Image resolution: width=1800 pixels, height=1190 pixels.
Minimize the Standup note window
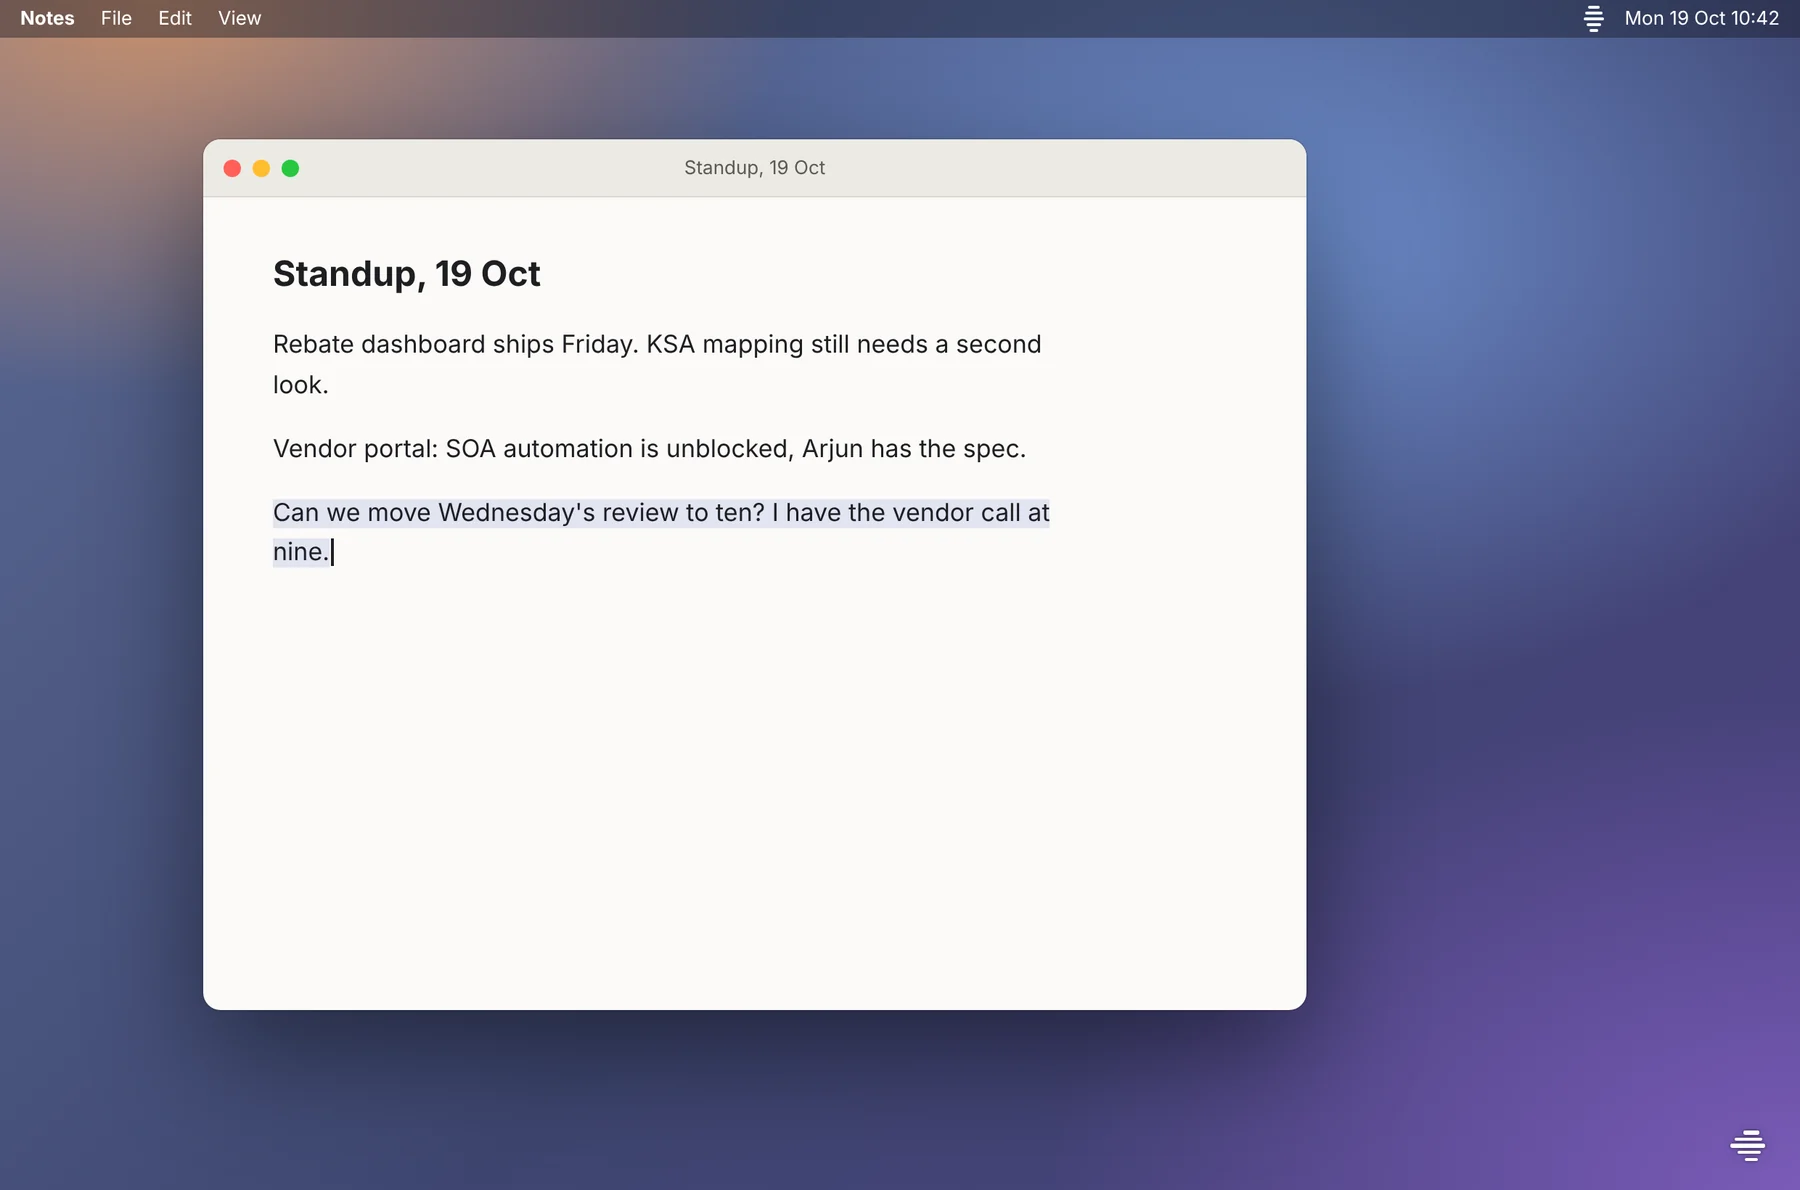tap(261, 168)
